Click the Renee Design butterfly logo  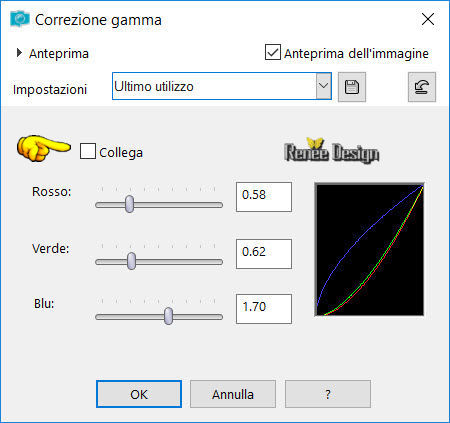332,151
